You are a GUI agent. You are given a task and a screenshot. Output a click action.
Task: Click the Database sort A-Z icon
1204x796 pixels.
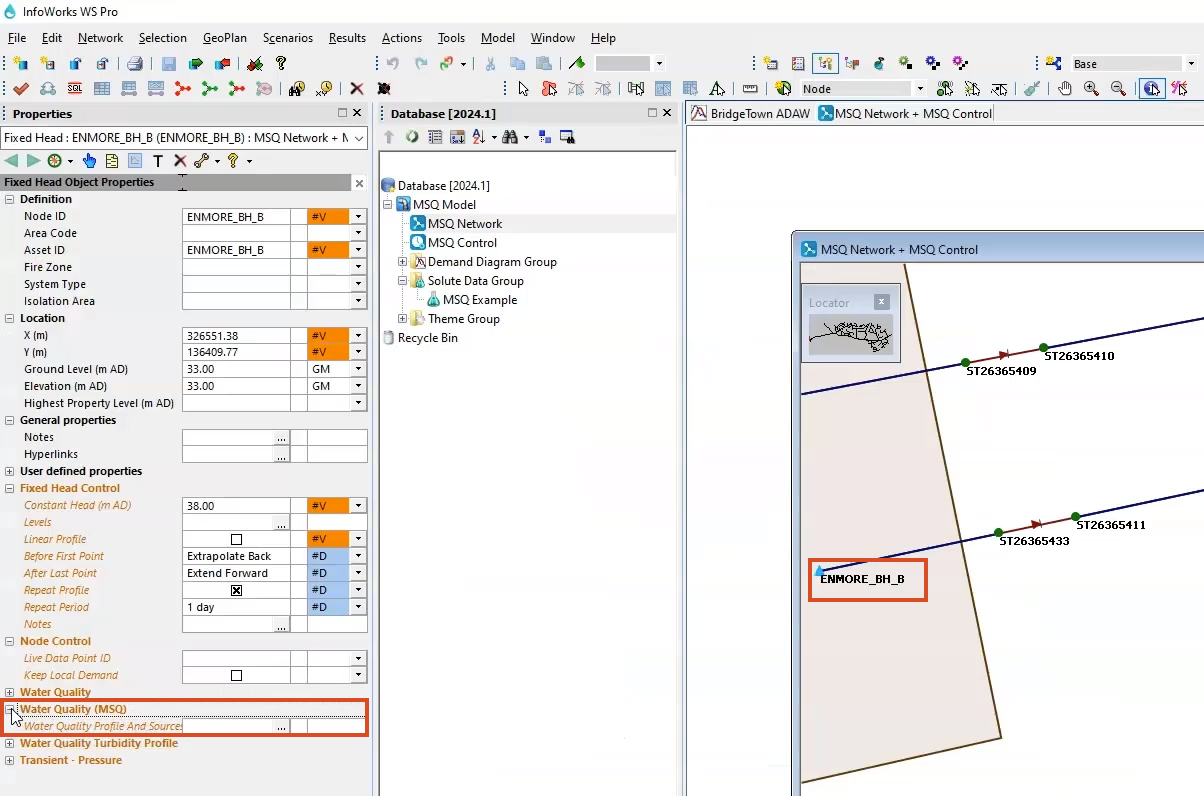click(478, 136)
